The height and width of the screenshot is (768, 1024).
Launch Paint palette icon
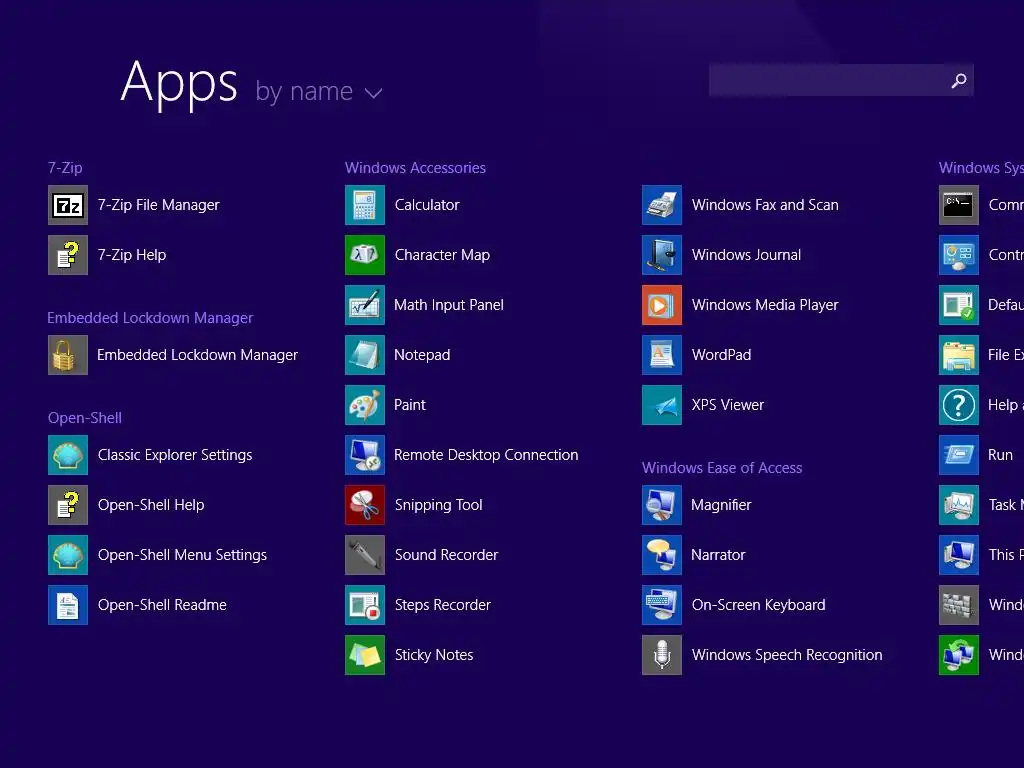365,405
